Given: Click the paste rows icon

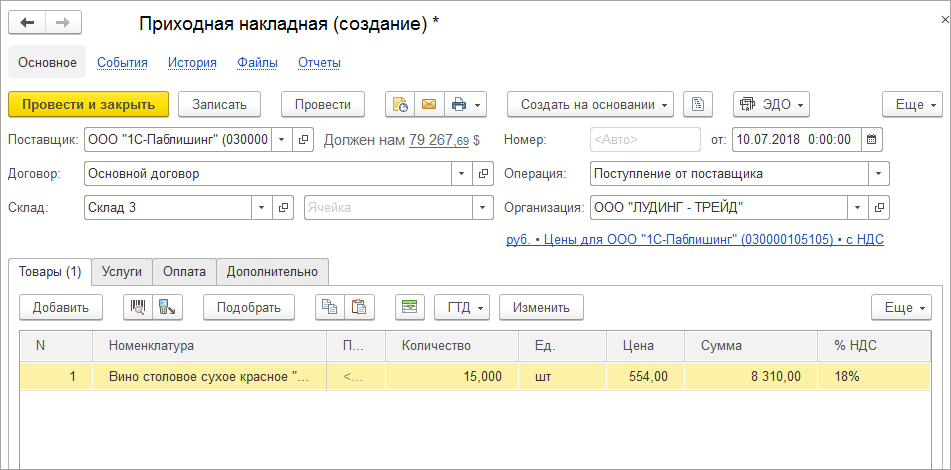Looking at the screenshot, I should 358,307.
